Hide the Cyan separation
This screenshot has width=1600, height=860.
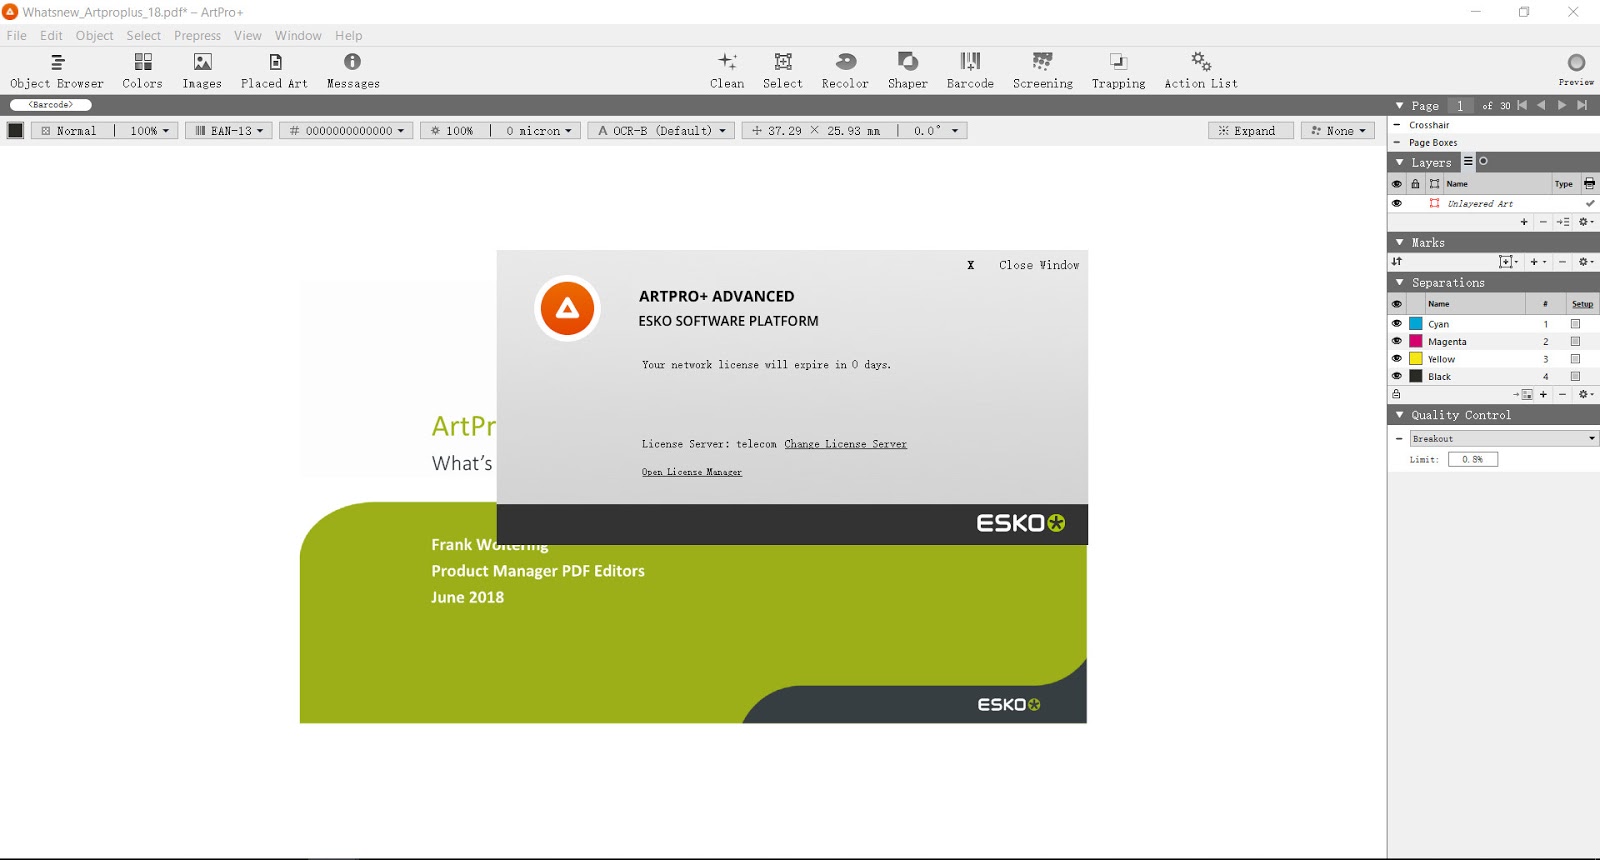click(1397, 323)
